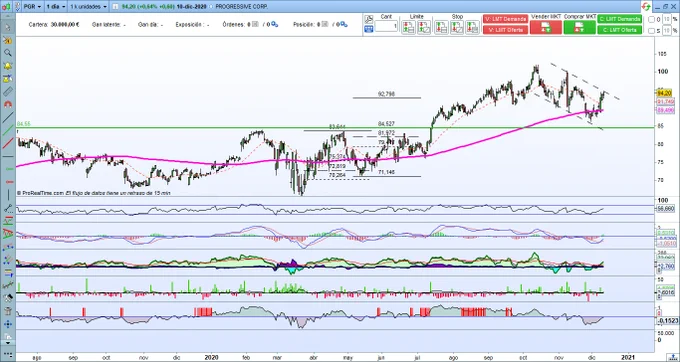Click the trash can delete tool

click(7, 311)
